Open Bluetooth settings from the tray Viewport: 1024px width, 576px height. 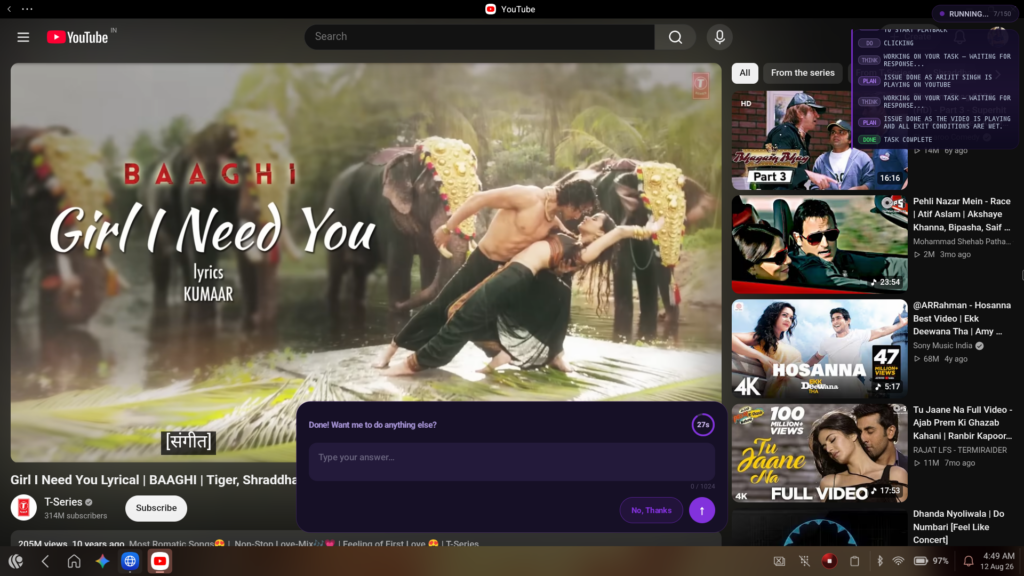click(880, 561)
